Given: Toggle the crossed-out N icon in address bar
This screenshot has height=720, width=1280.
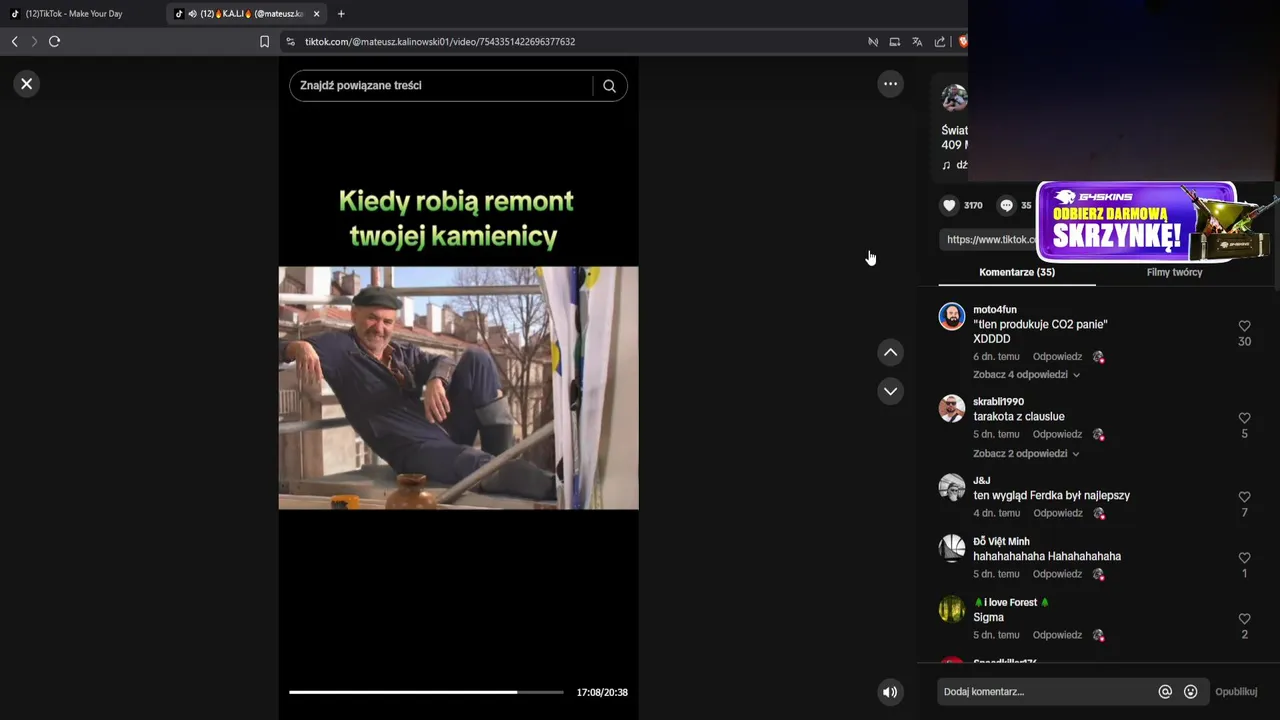Looking at the screenshot, I should 873,42.
